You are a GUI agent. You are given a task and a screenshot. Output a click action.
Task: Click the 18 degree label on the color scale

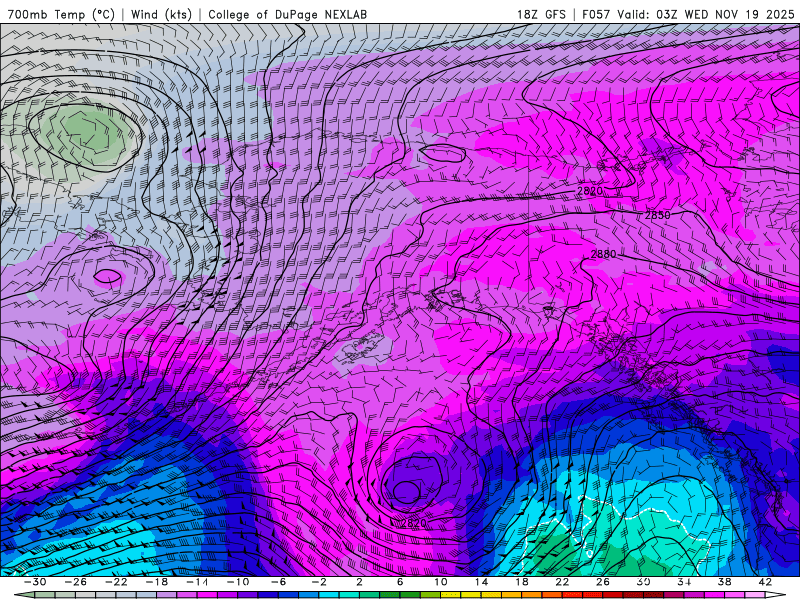pyautogui.click(x=521, y=582)
